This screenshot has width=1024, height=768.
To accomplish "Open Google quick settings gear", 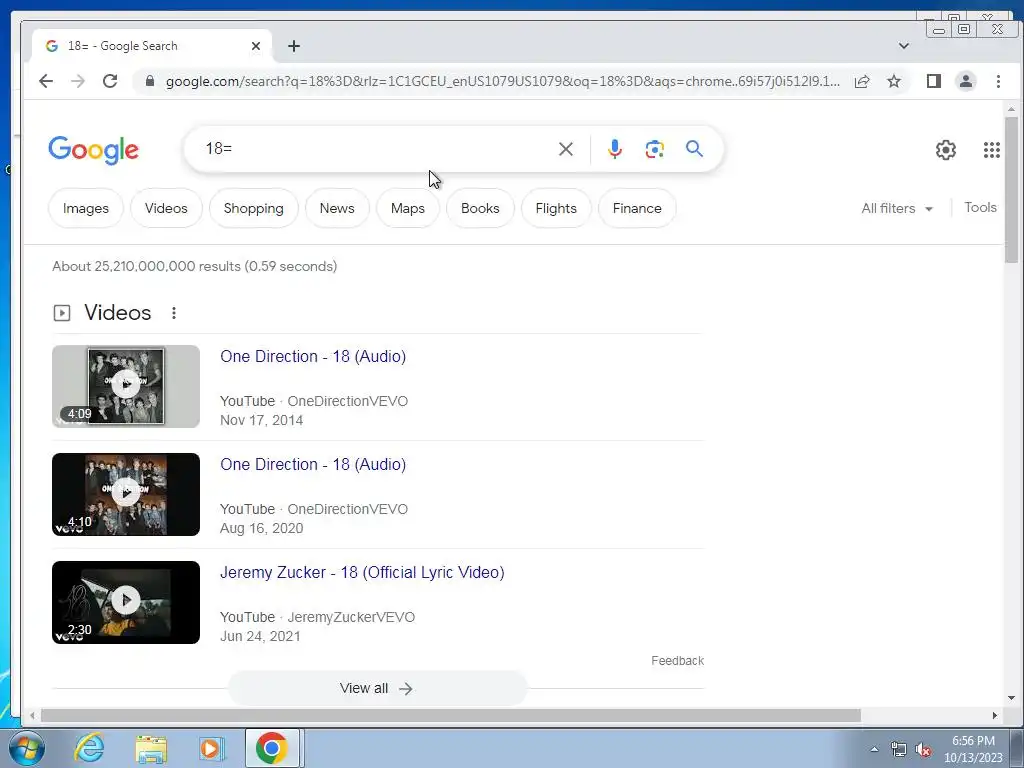I will pos(946,150).
